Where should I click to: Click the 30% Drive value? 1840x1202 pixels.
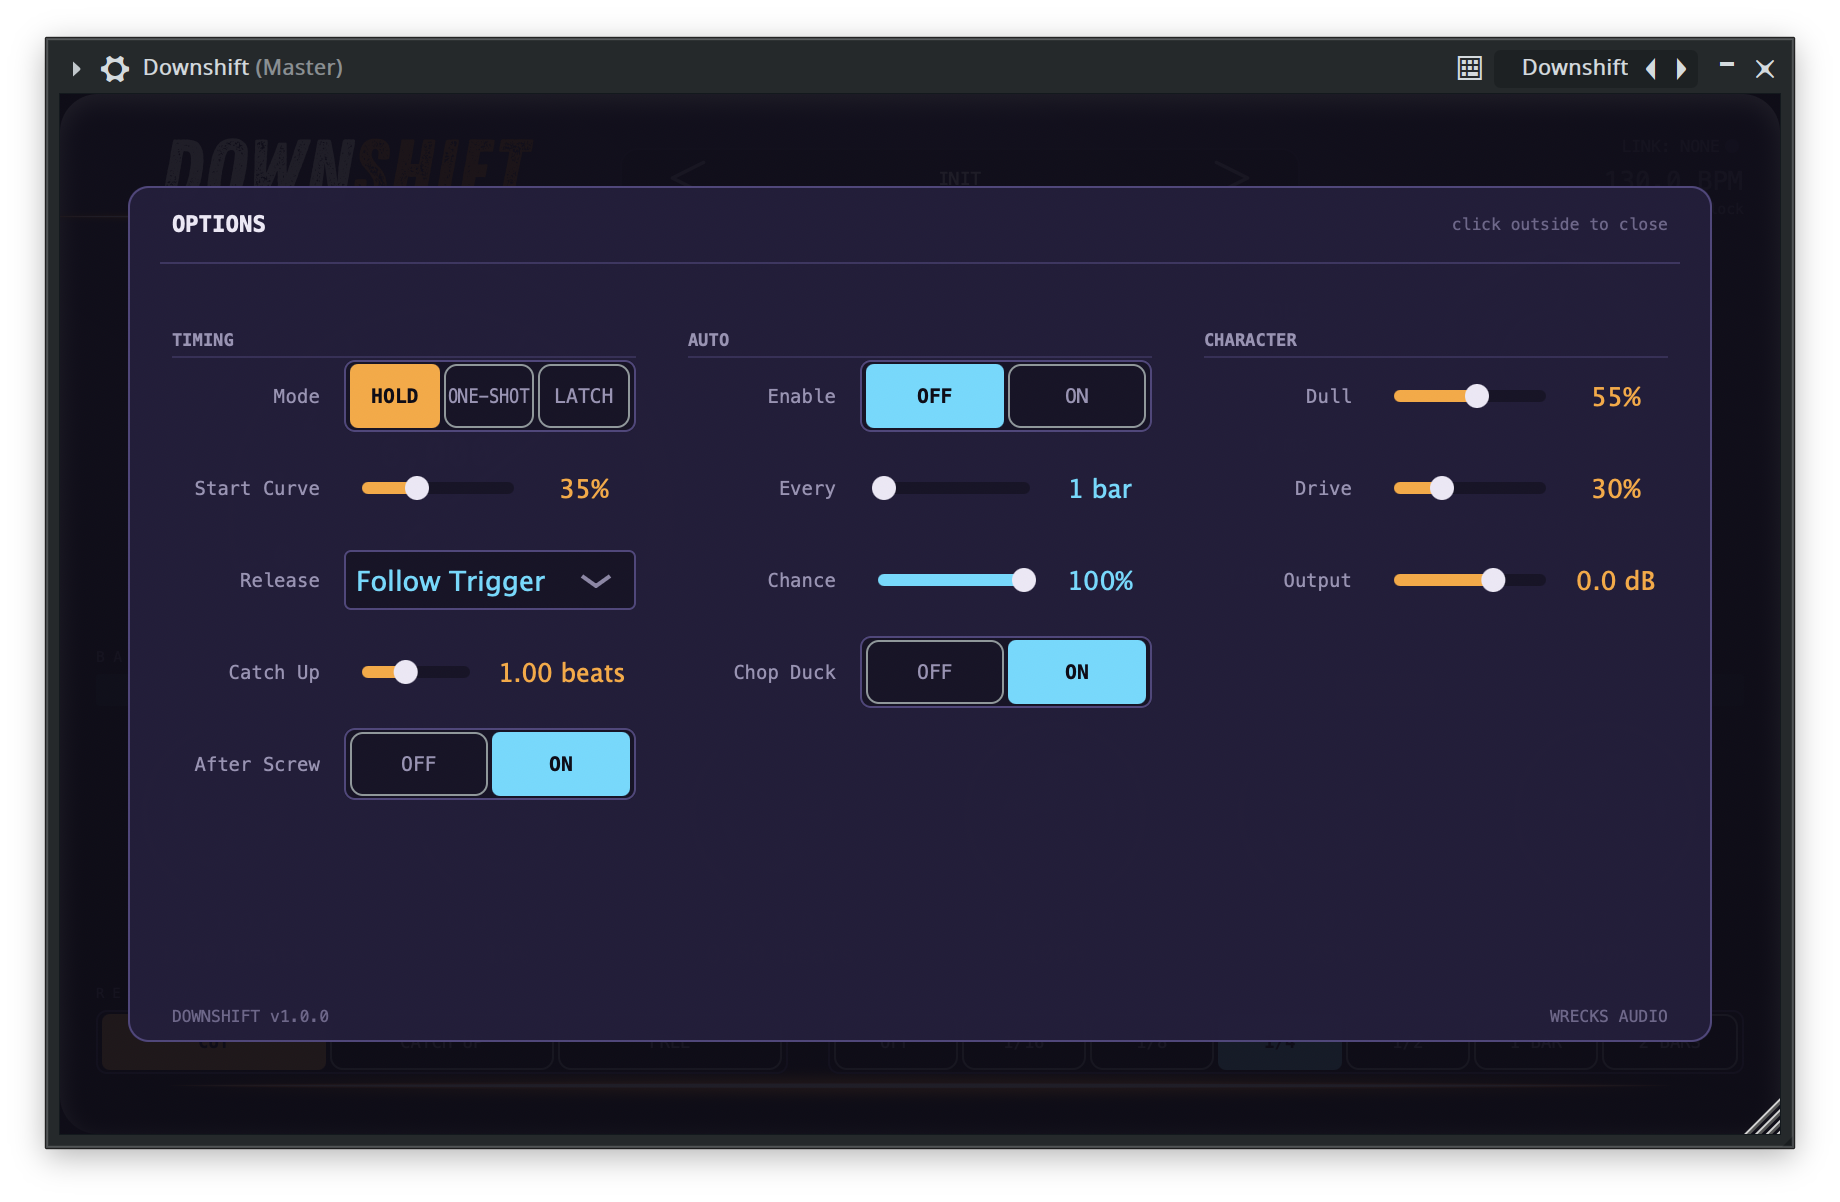click(x=1616, y=489)
